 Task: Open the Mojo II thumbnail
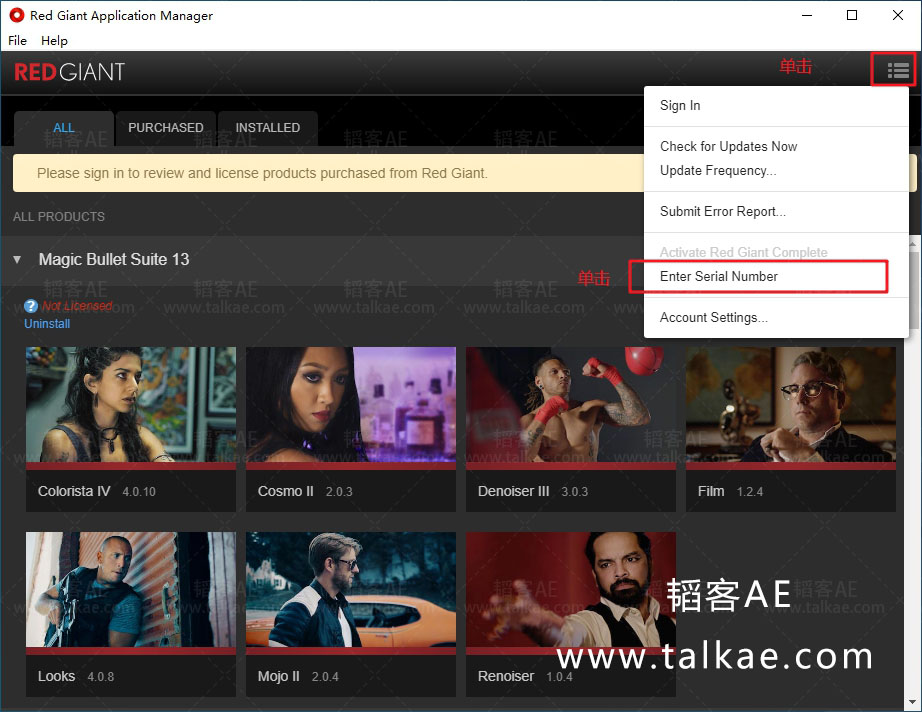350,590
